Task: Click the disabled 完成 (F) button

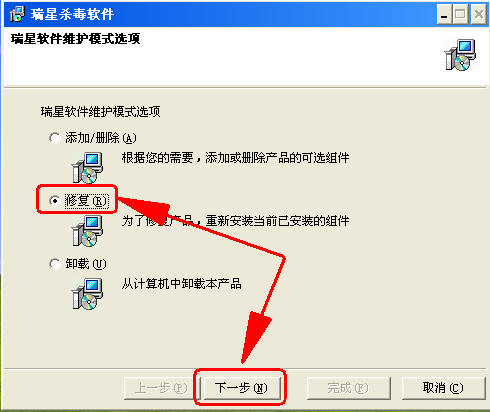Action: (348, 388)
